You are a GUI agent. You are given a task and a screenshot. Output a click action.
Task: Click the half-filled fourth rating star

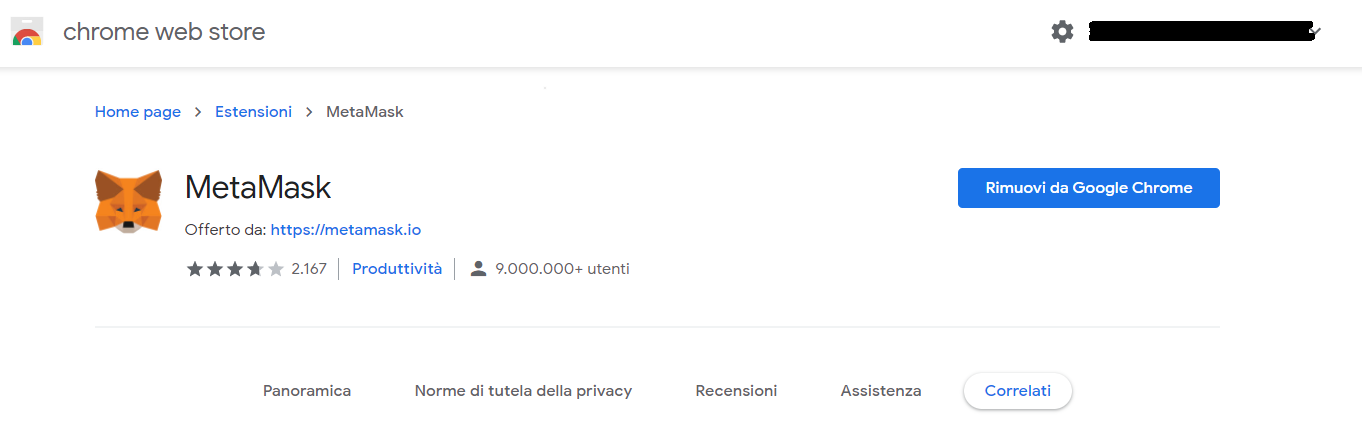(255, 268)
